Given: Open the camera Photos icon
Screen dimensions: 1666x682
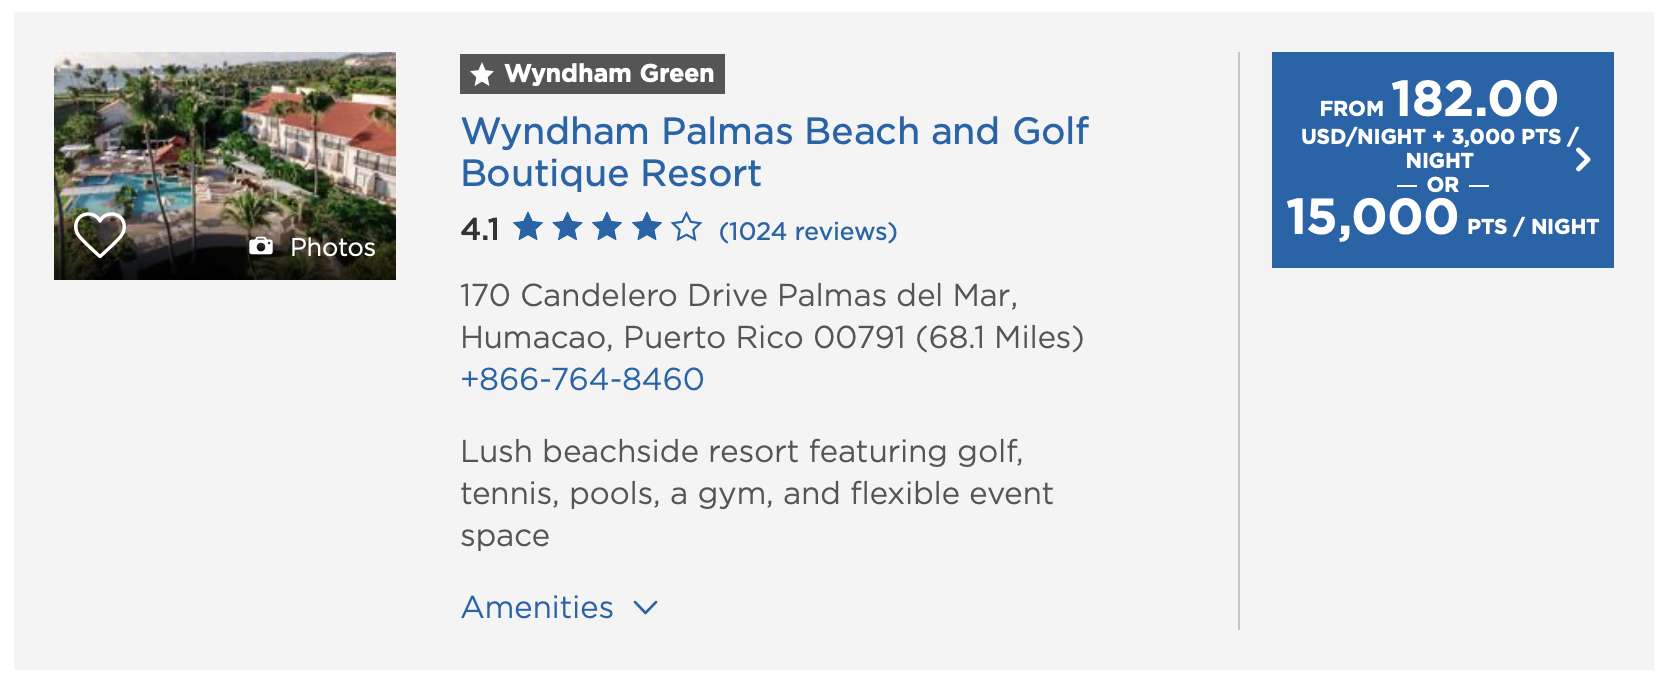Looking at the screenshot, I should [261, 246].
